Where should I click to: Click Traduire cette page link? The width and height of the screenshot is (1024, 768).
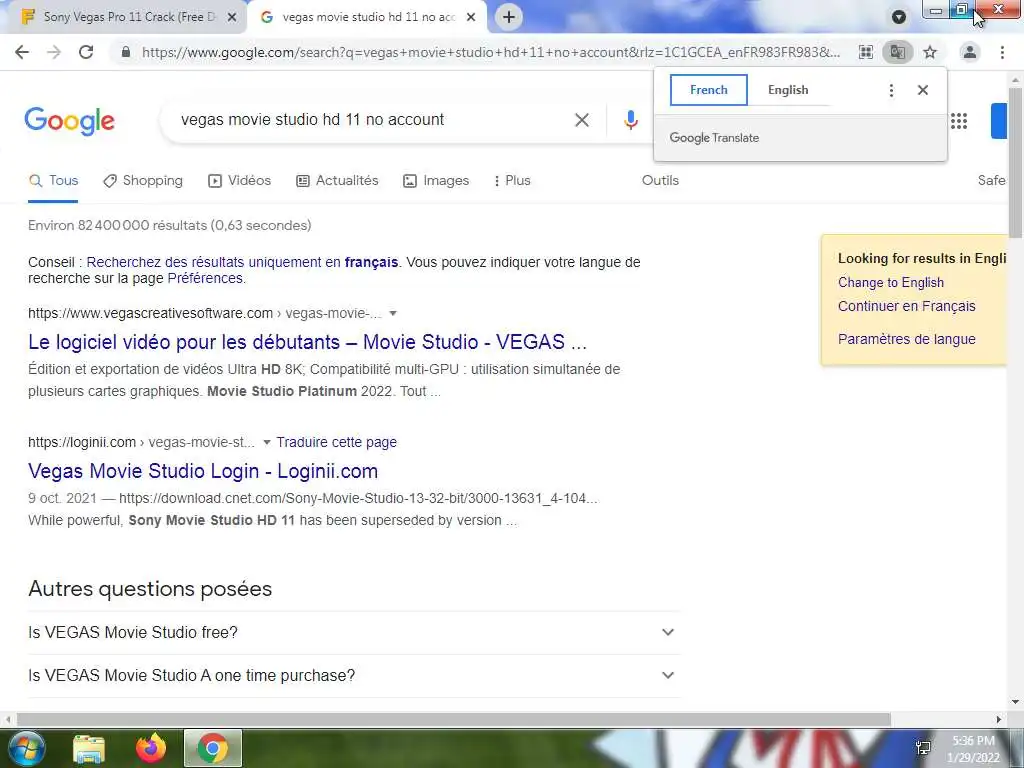point(336,443)
